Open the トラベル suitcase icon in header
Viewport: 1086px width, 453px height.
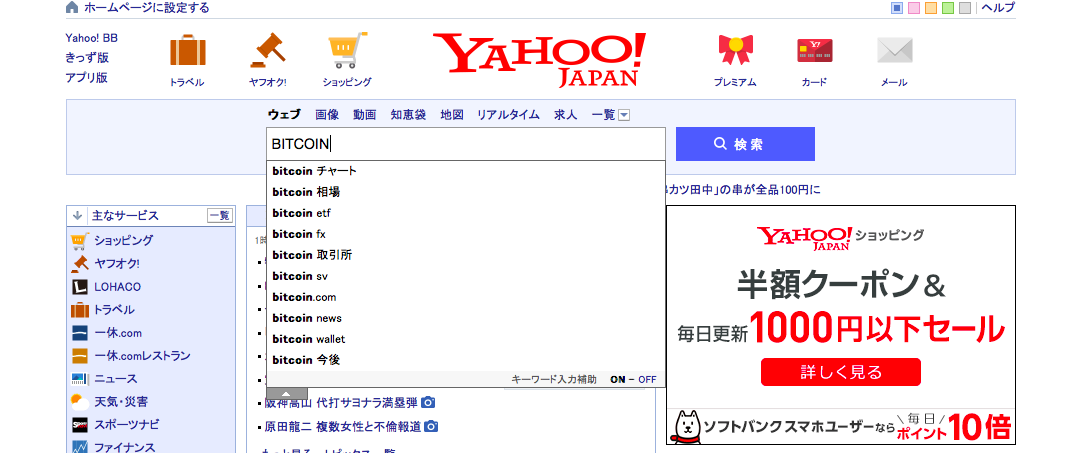click(x=187, y=51)
